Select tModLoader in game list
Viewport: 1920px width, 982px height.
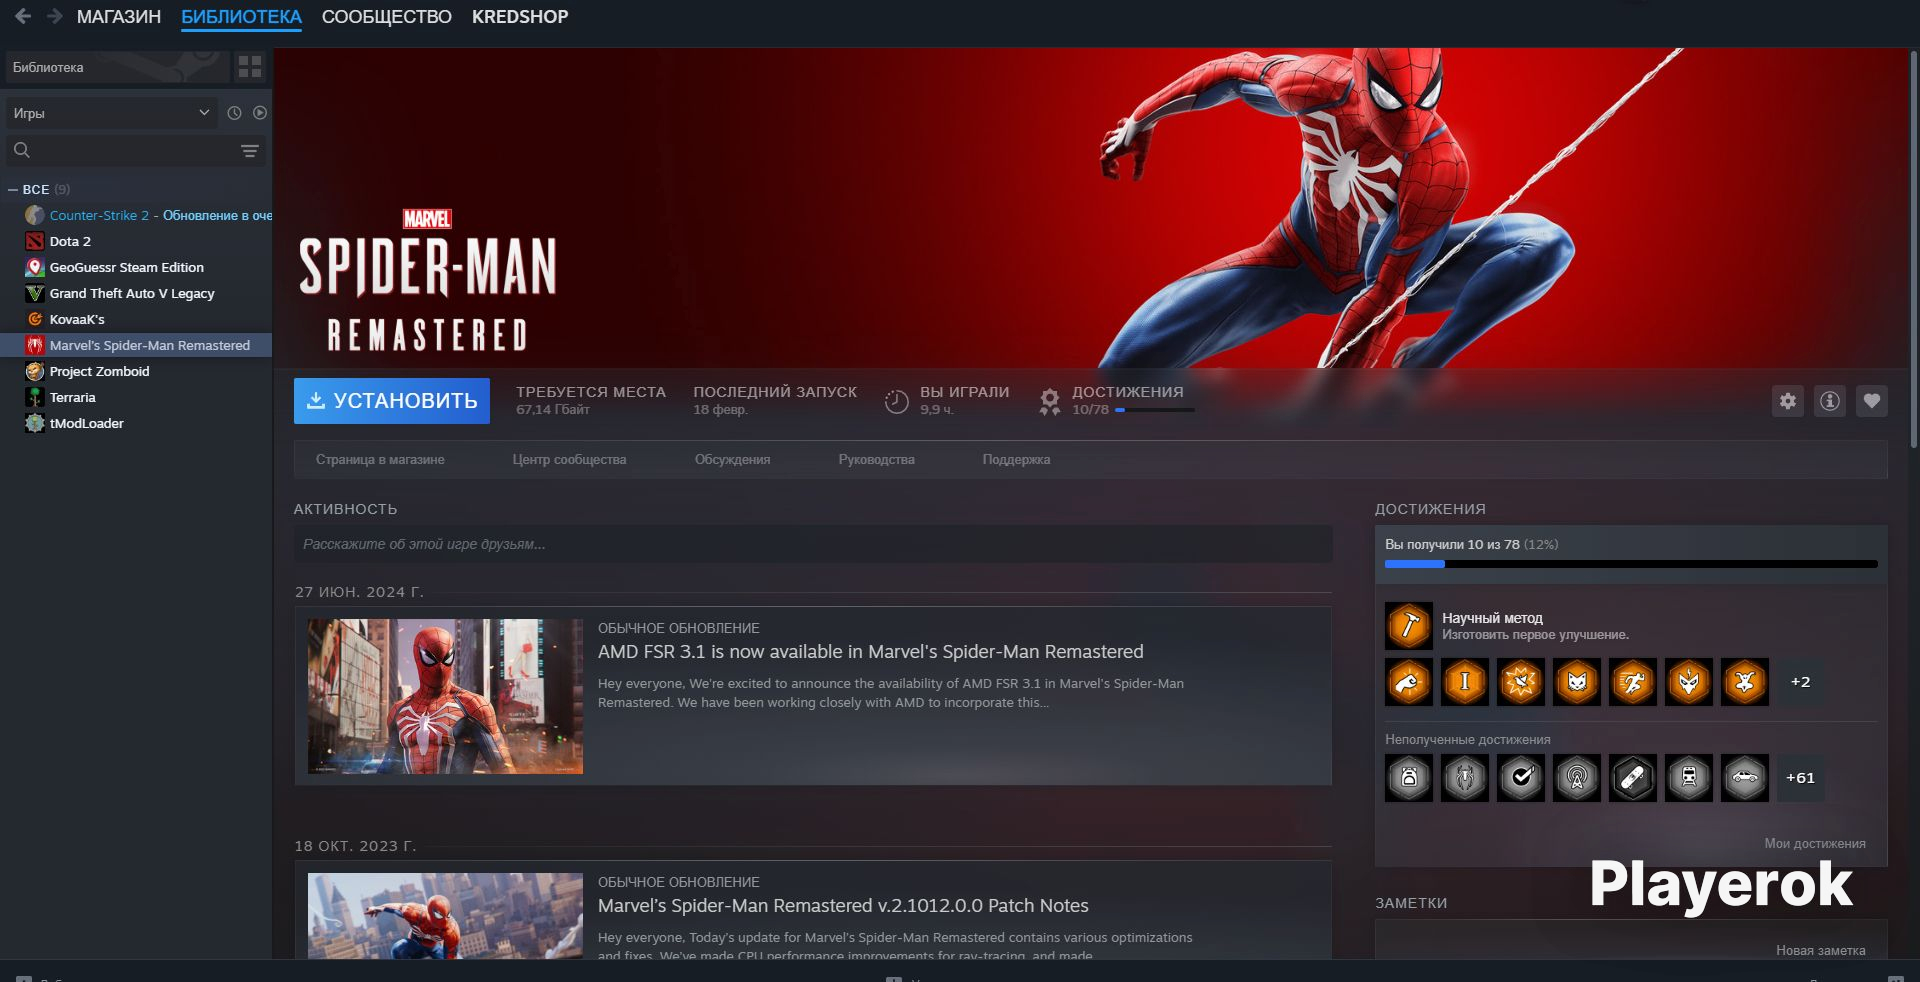click(86, 423)
